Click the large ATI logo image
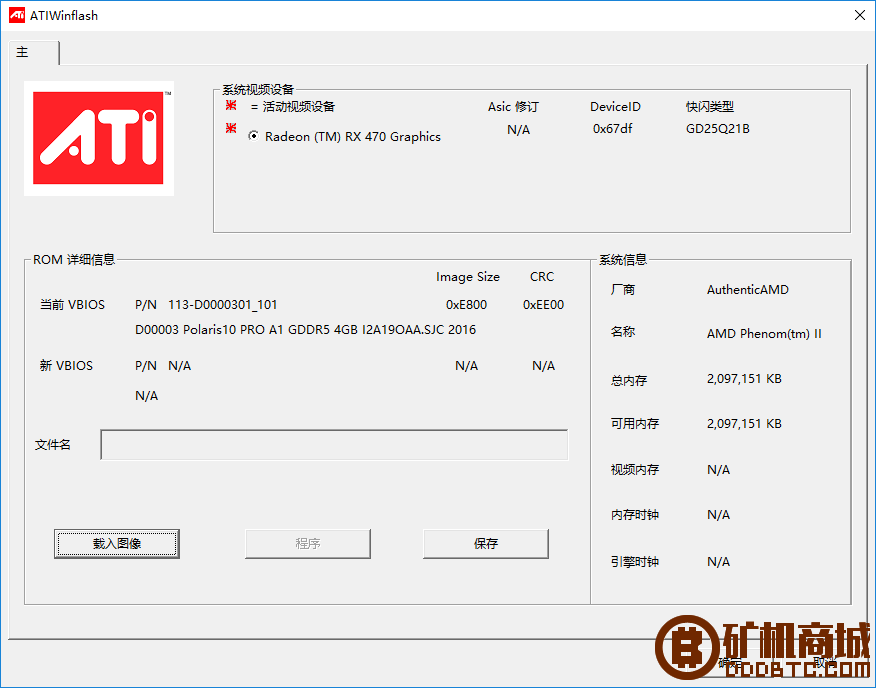Image resolution: width=876 pixels, height=688 pixels. click(98, 138)
